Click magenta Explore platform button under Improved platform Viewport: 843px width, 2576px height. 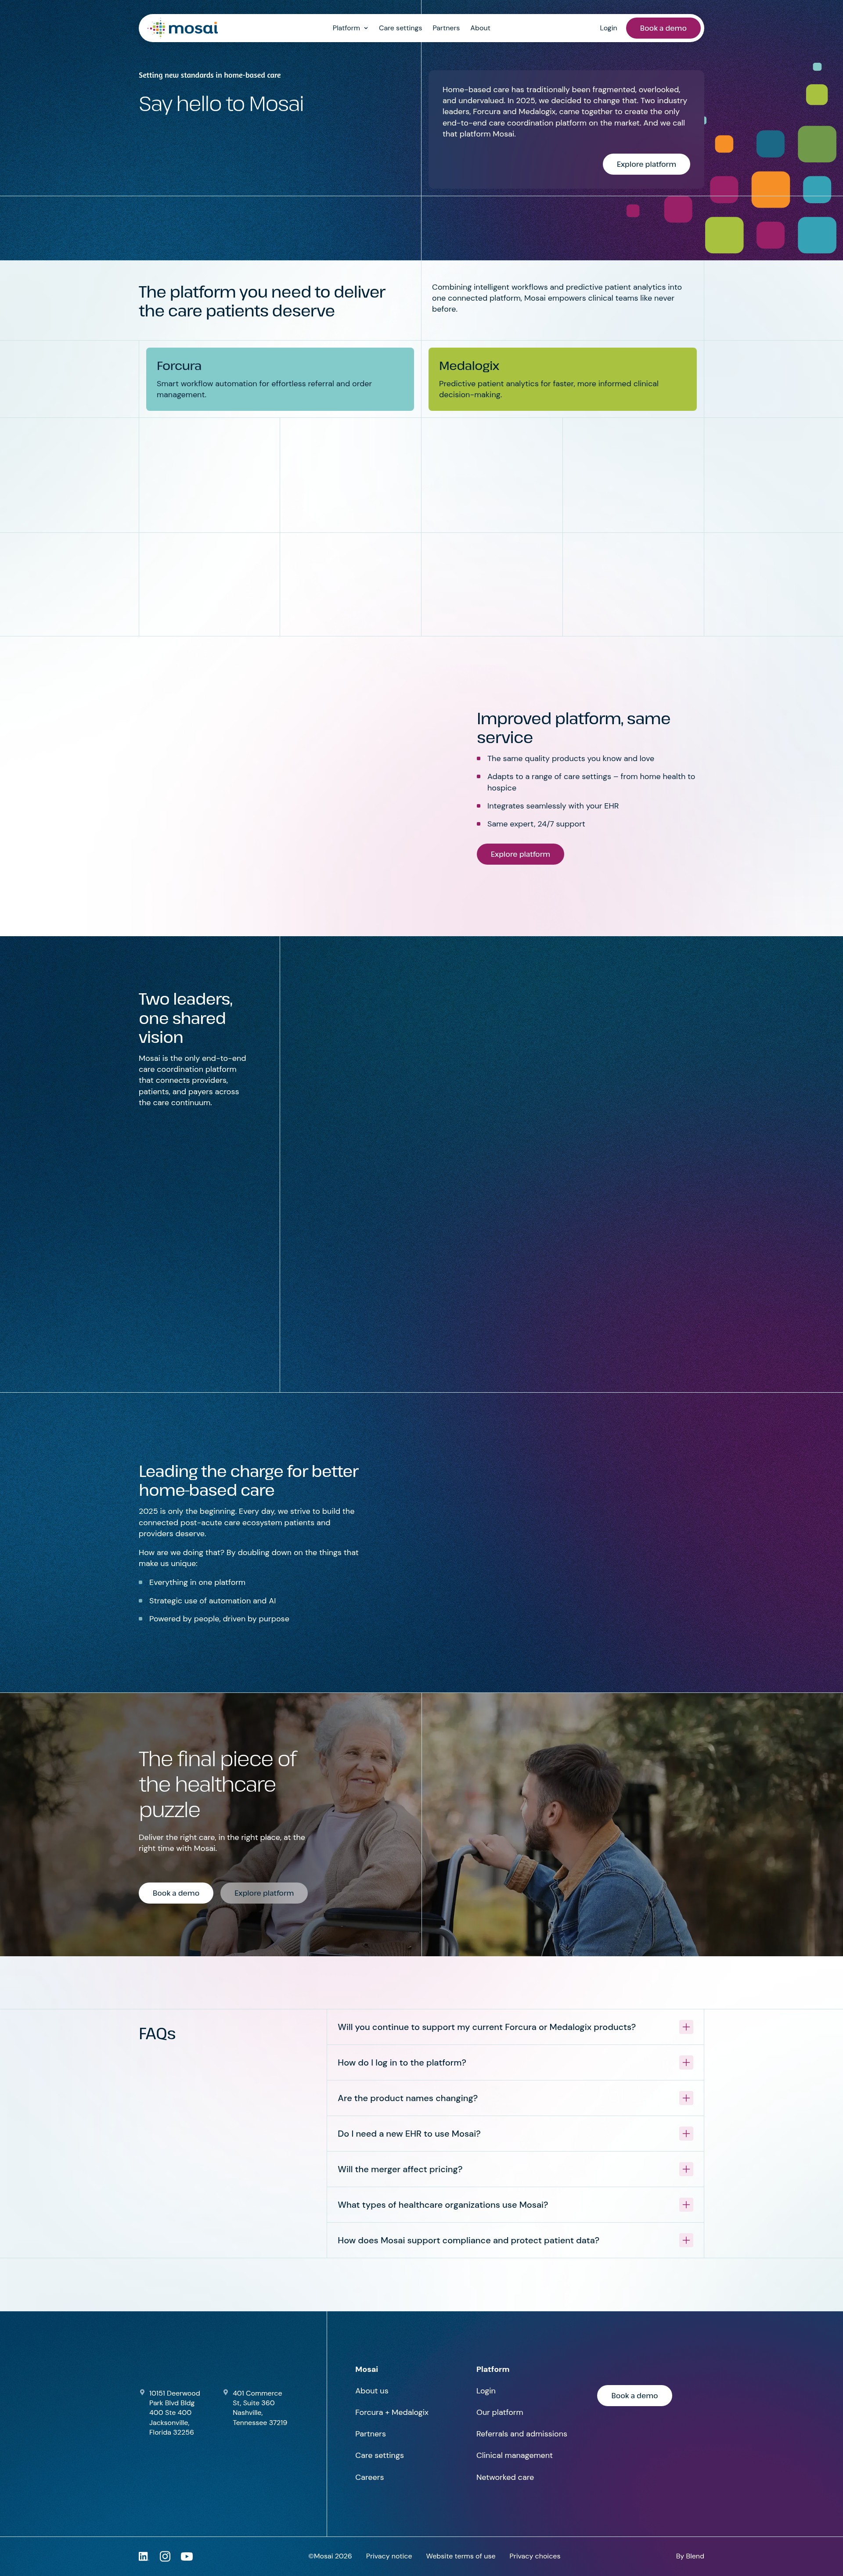[x=520, y=854]
